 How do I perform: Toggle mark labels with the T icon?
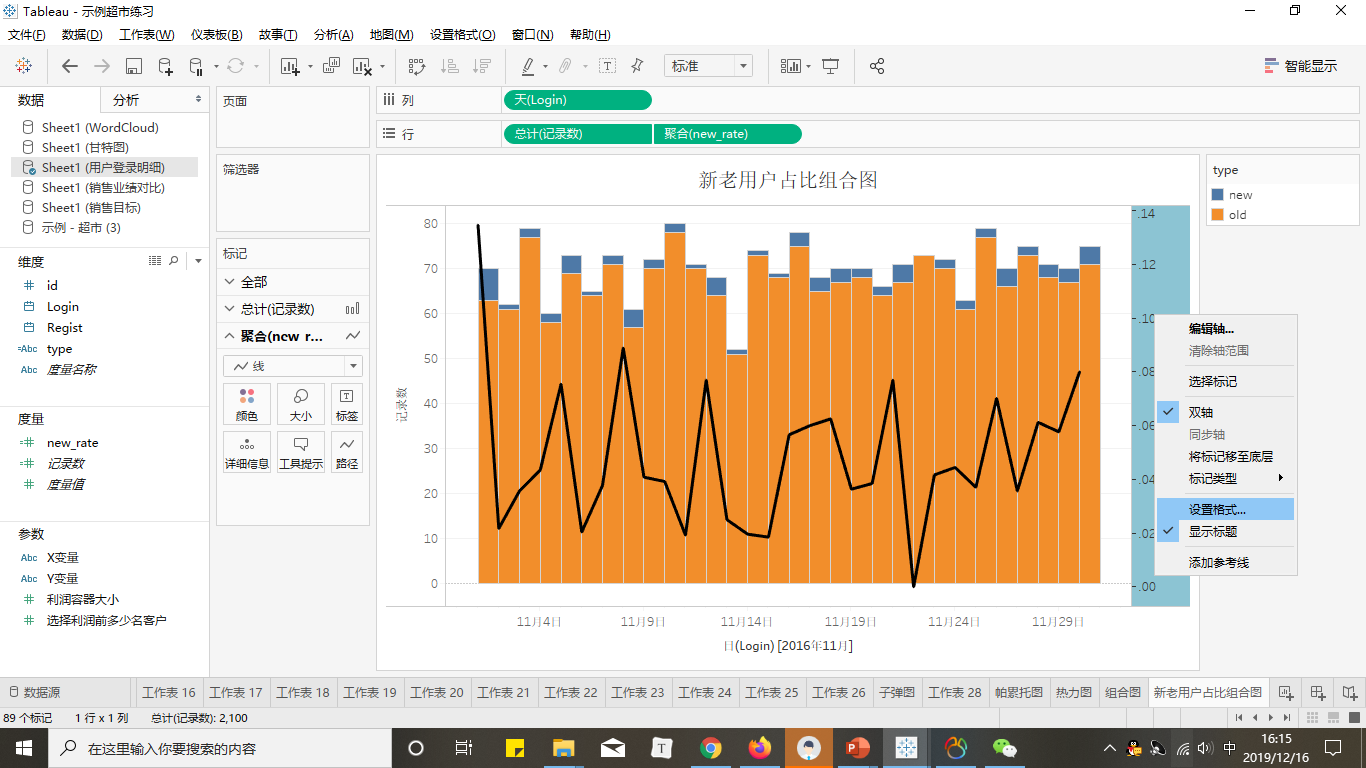pyautogui.click(x=607, y=66)
